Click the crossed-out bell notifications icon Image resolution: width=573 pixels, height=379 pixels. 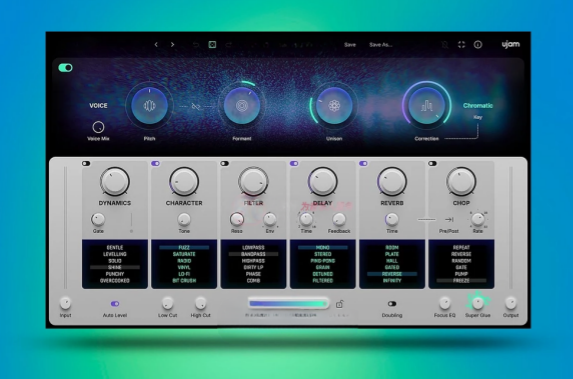445,45
